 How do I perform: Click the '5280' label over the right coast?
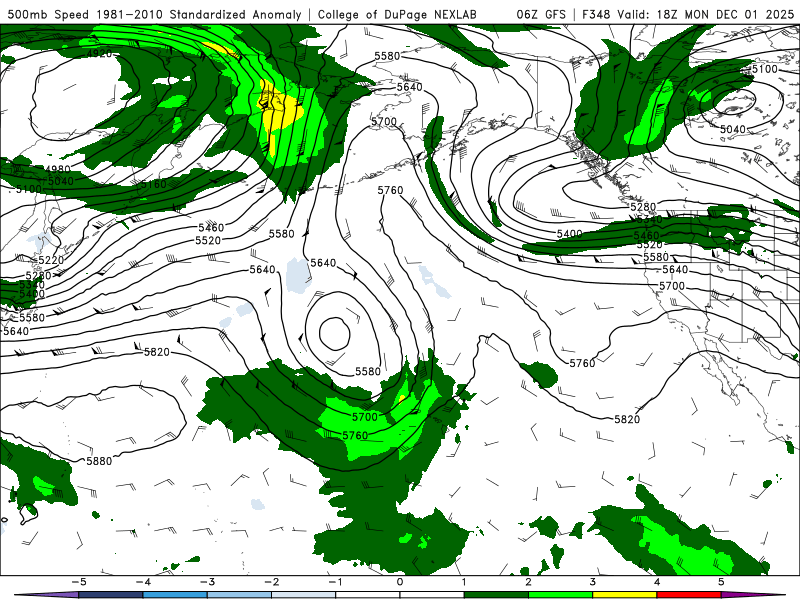pyautogui.click(x=643, y=207)
